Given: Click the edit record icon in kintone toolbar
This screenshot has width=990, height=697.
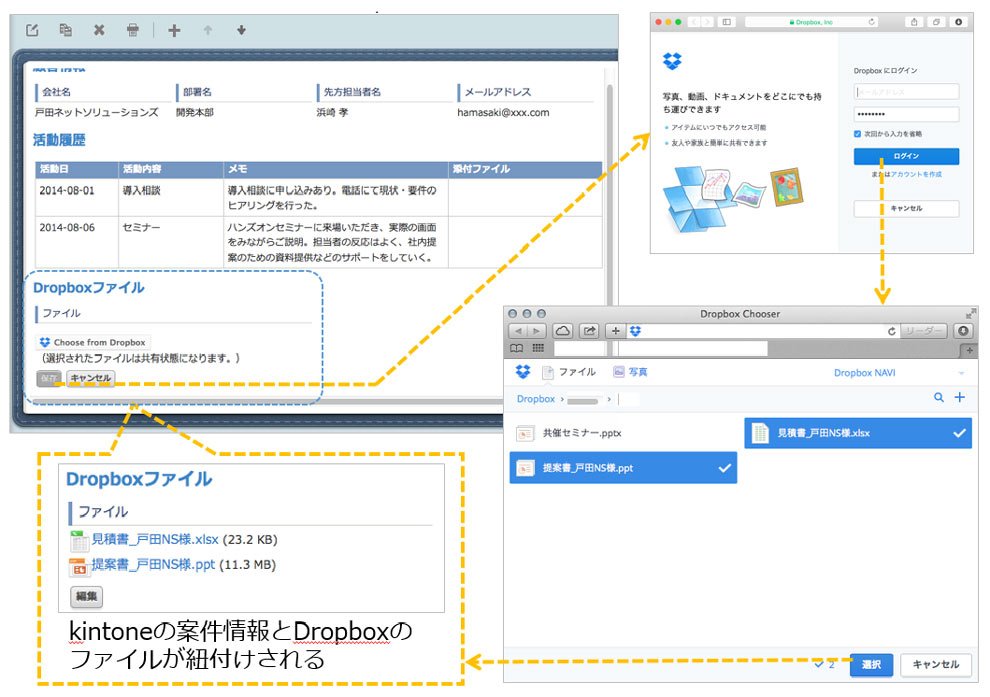Looking at the screenshot, I should point(32,30).
